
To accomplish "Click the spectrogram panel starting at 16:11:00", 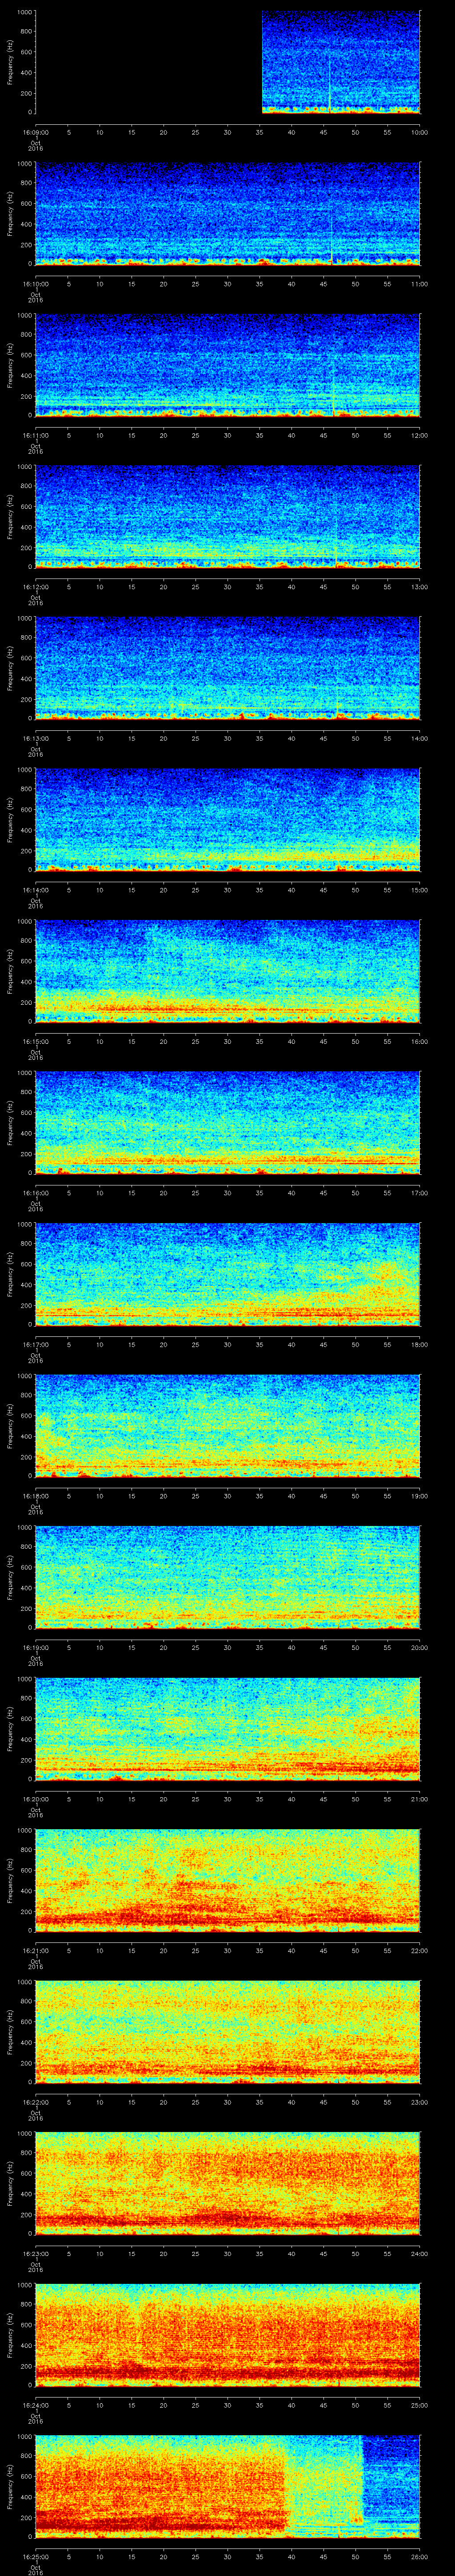I will coord(227,365).
